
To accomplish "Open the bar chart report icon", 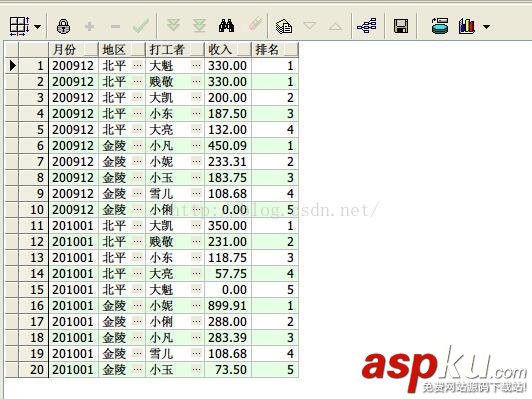I will click(x=467, y=26).
